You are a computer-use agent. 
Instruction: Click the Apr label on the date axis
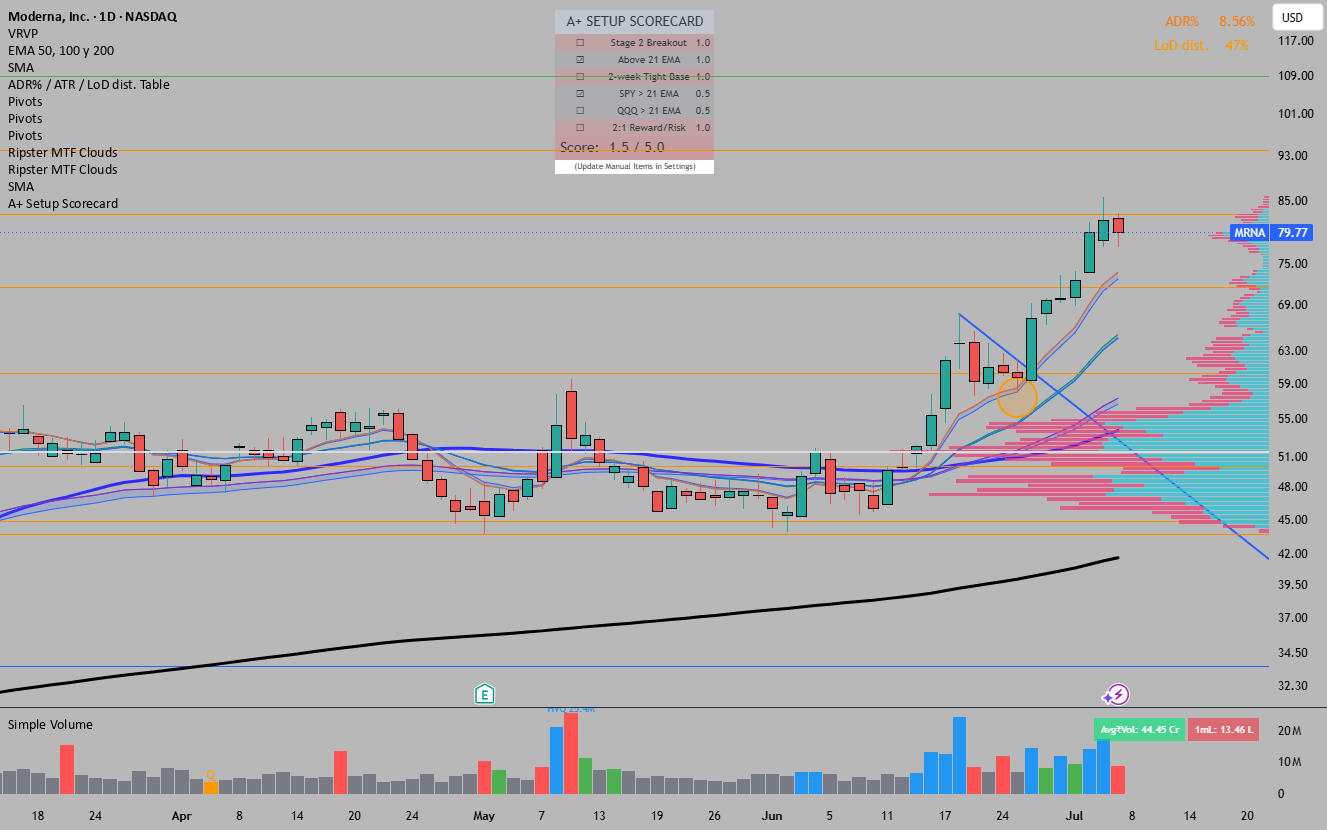(180, 816)
